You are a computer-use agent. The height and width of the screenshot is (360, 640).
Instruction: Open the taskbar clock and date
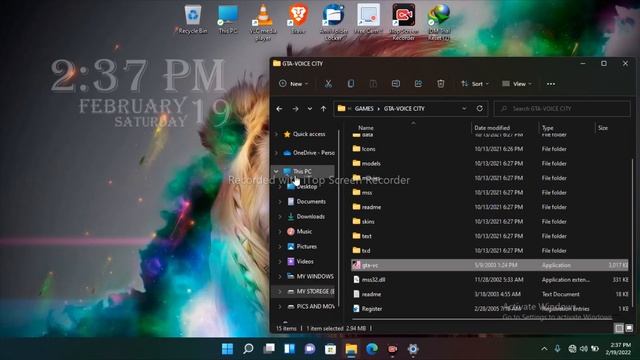(618, 349)
